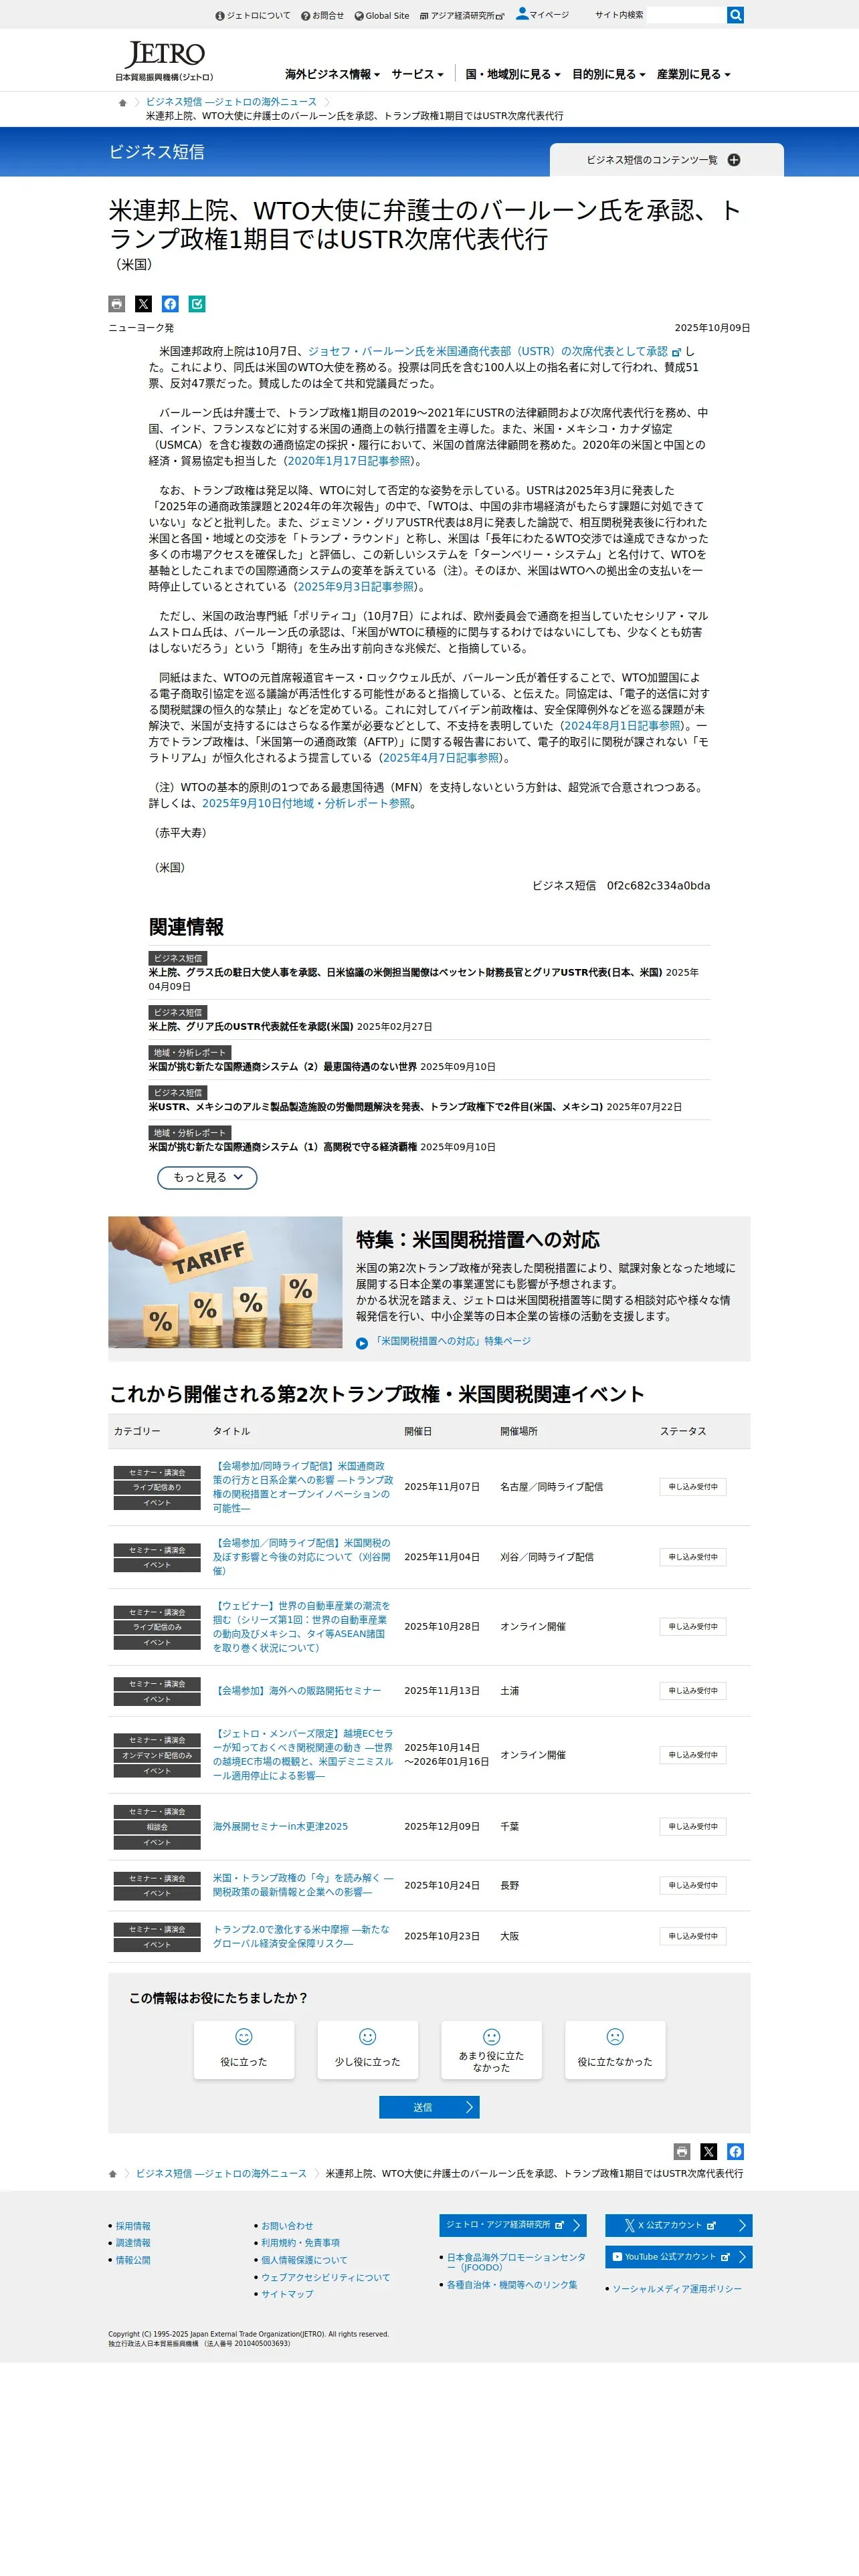The image size is (859, 2576).
Task: Click 申し込み受付中 for the 名古屋 event
Action: (693, 1487)
